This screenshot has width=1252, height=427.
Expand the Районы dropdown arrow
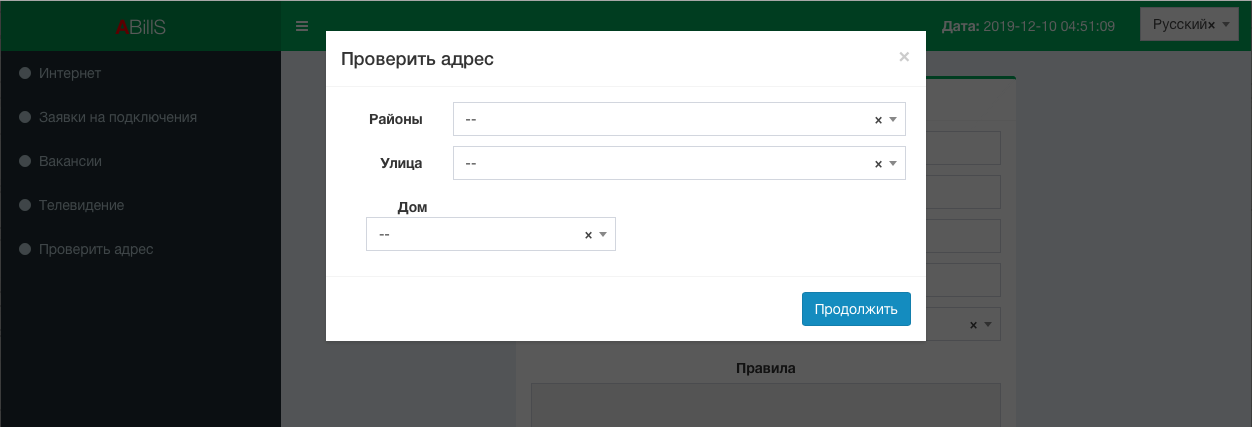893,120
